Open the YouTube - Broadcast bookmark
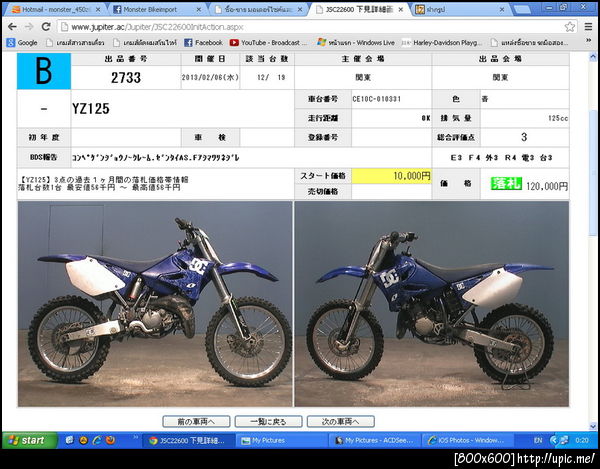Image resolution: width=600 pixels, height=469 pixels. pyautogui.click(x=268, y=42)
